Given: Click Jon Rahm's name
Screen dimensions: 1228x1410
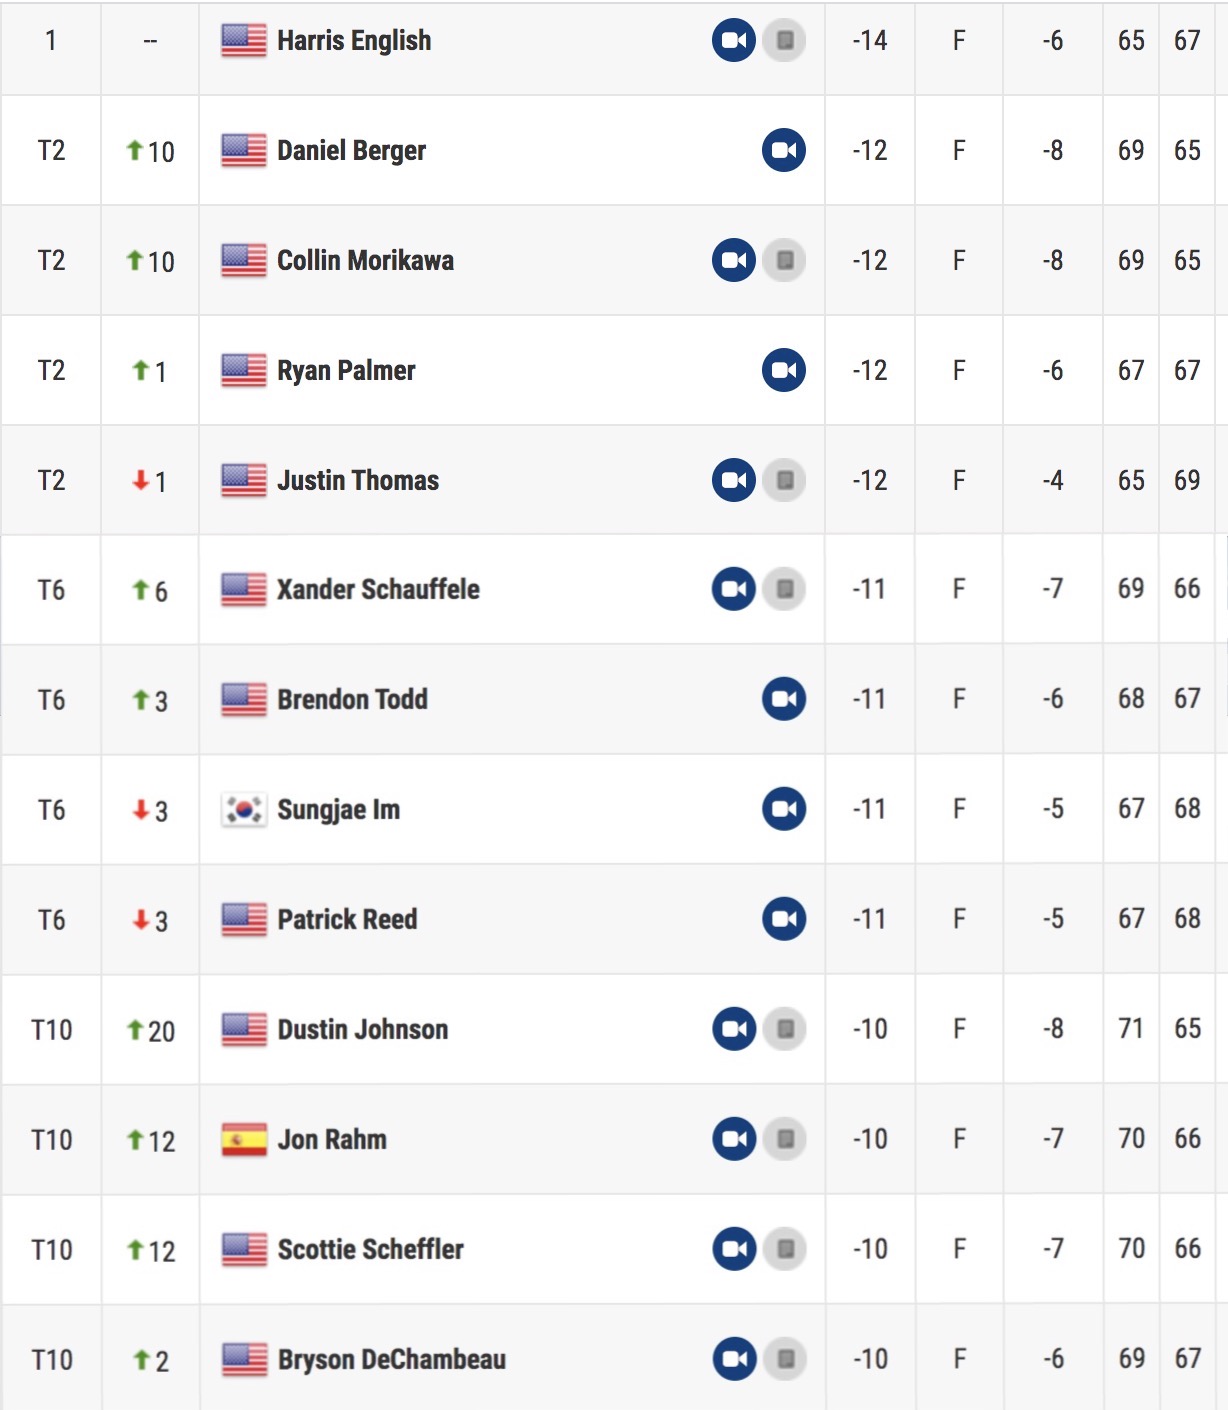Looking at the screenshot, I should [x=331, y=1139].
